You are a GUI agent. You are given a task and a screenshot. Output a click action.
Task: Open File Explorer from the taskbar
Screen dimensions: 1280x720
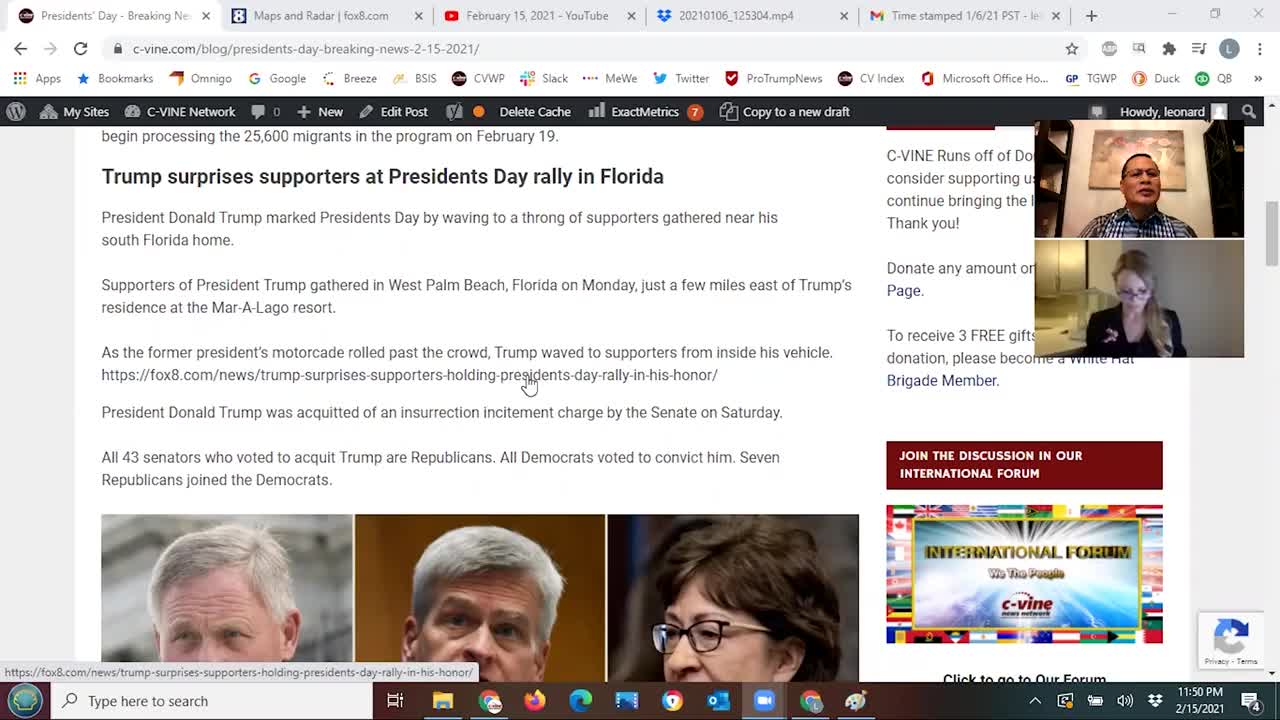tap(442, 700)
